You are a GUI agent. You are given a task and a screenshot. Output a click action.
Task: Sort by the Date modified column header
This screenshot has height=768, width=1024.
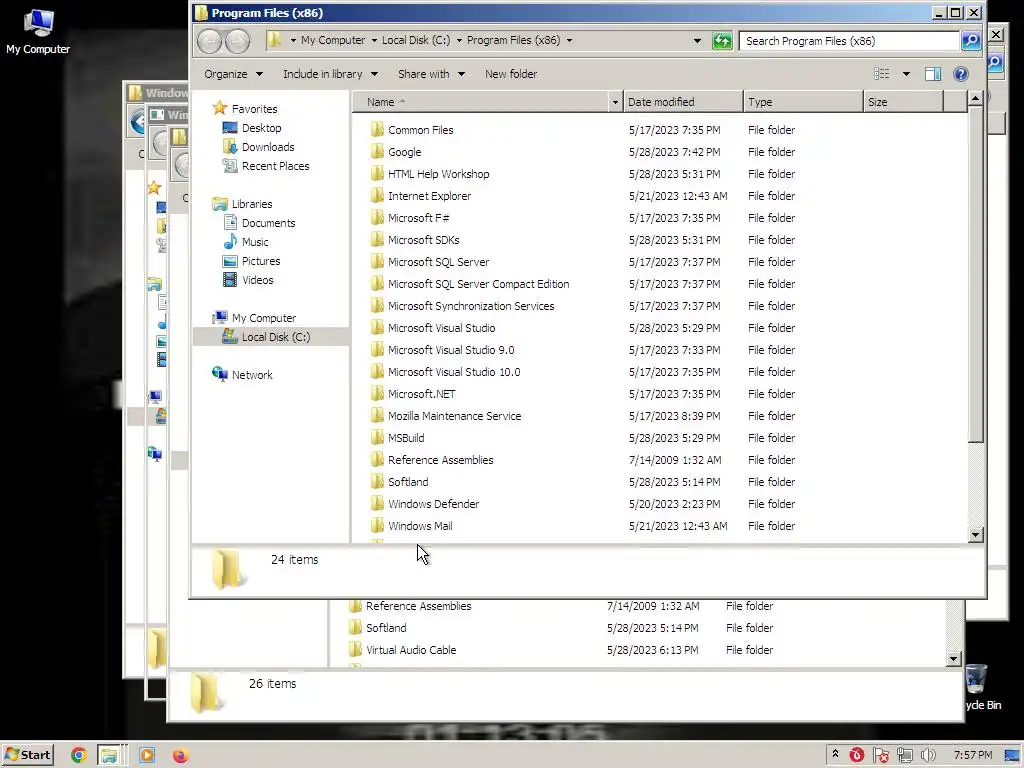[683, 102]
